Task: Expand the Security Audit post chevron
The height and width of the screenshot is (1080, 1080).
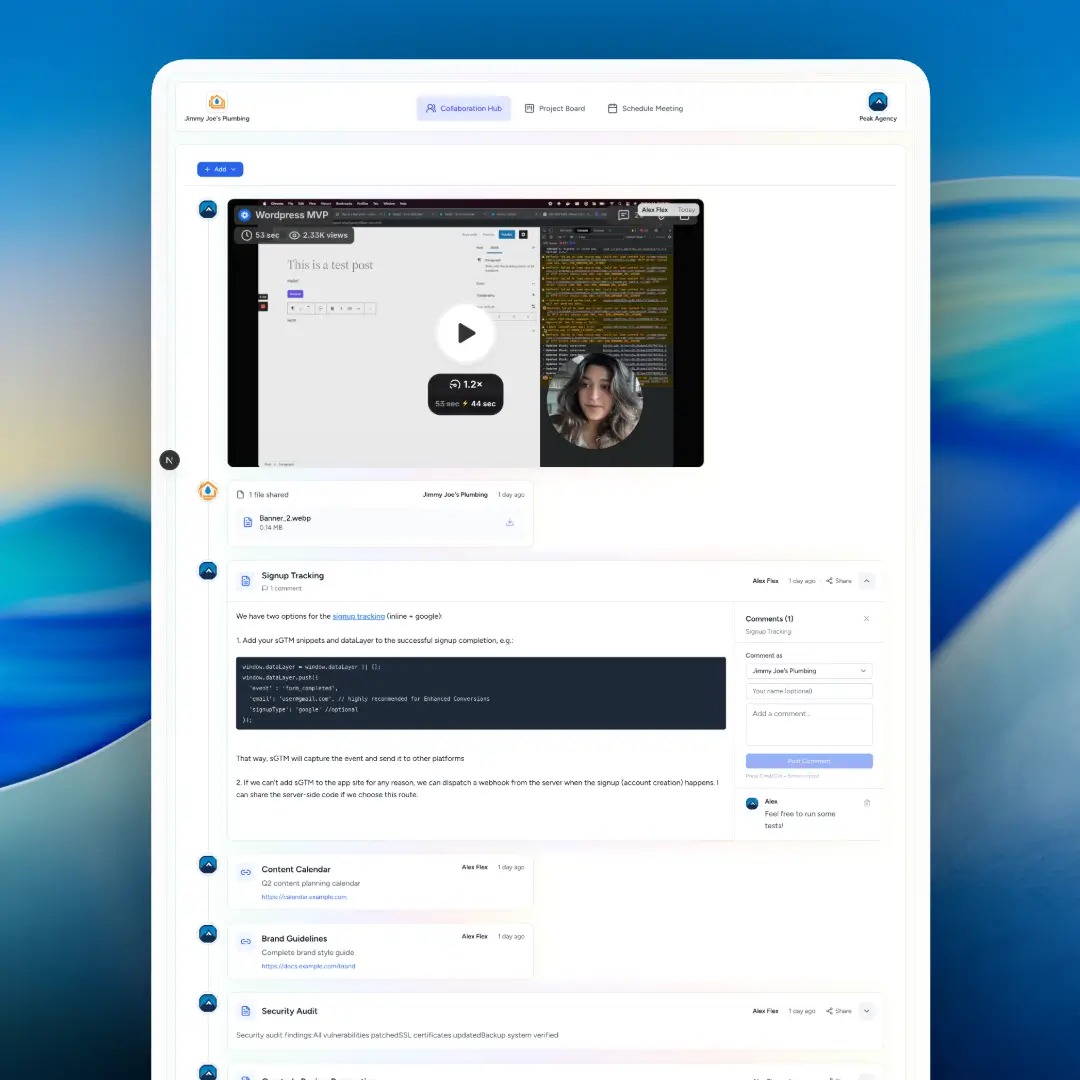Action: click(x=866, y=1011)
